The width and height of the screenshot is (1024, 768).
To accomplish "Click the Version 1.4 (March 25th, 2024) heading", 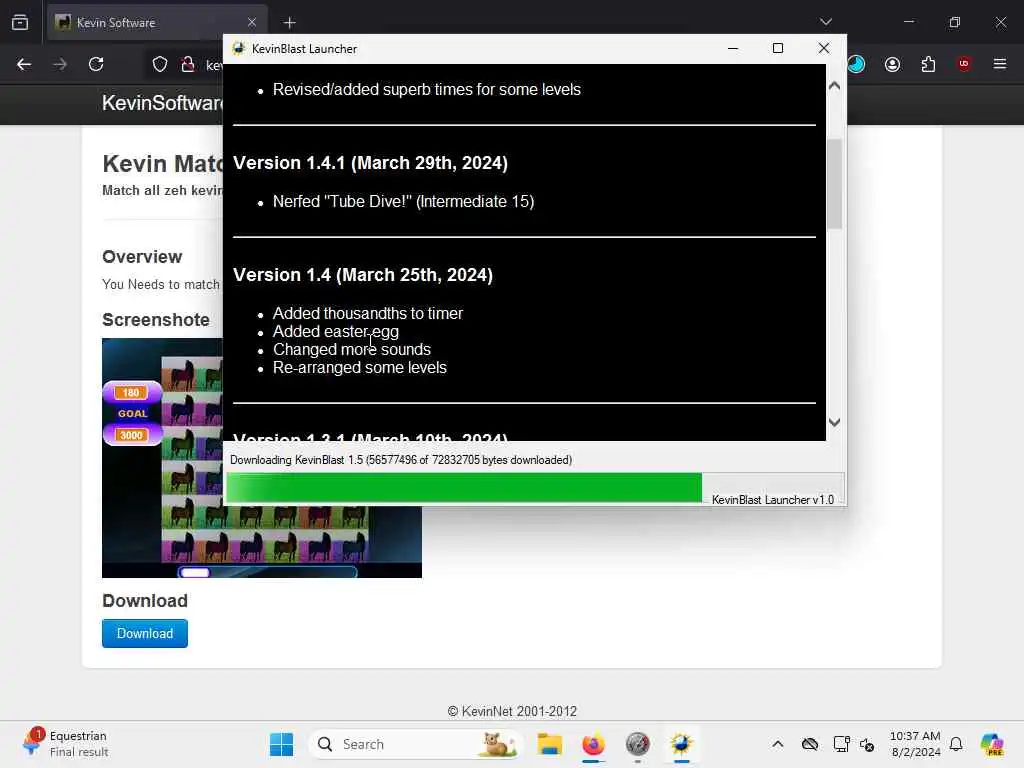I will pos(363,275).
